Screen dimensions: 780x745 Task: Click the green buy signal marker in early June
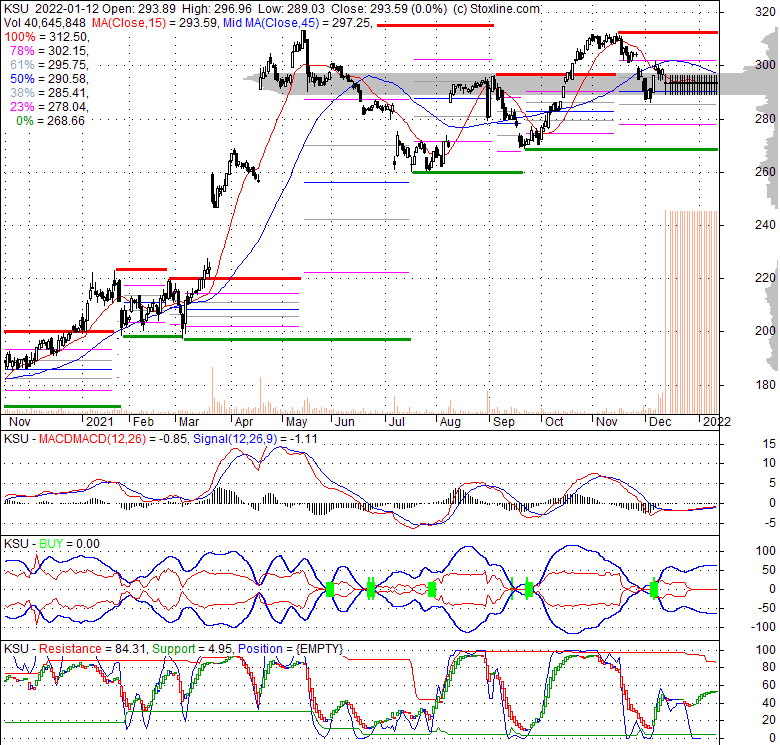(329, 590)
